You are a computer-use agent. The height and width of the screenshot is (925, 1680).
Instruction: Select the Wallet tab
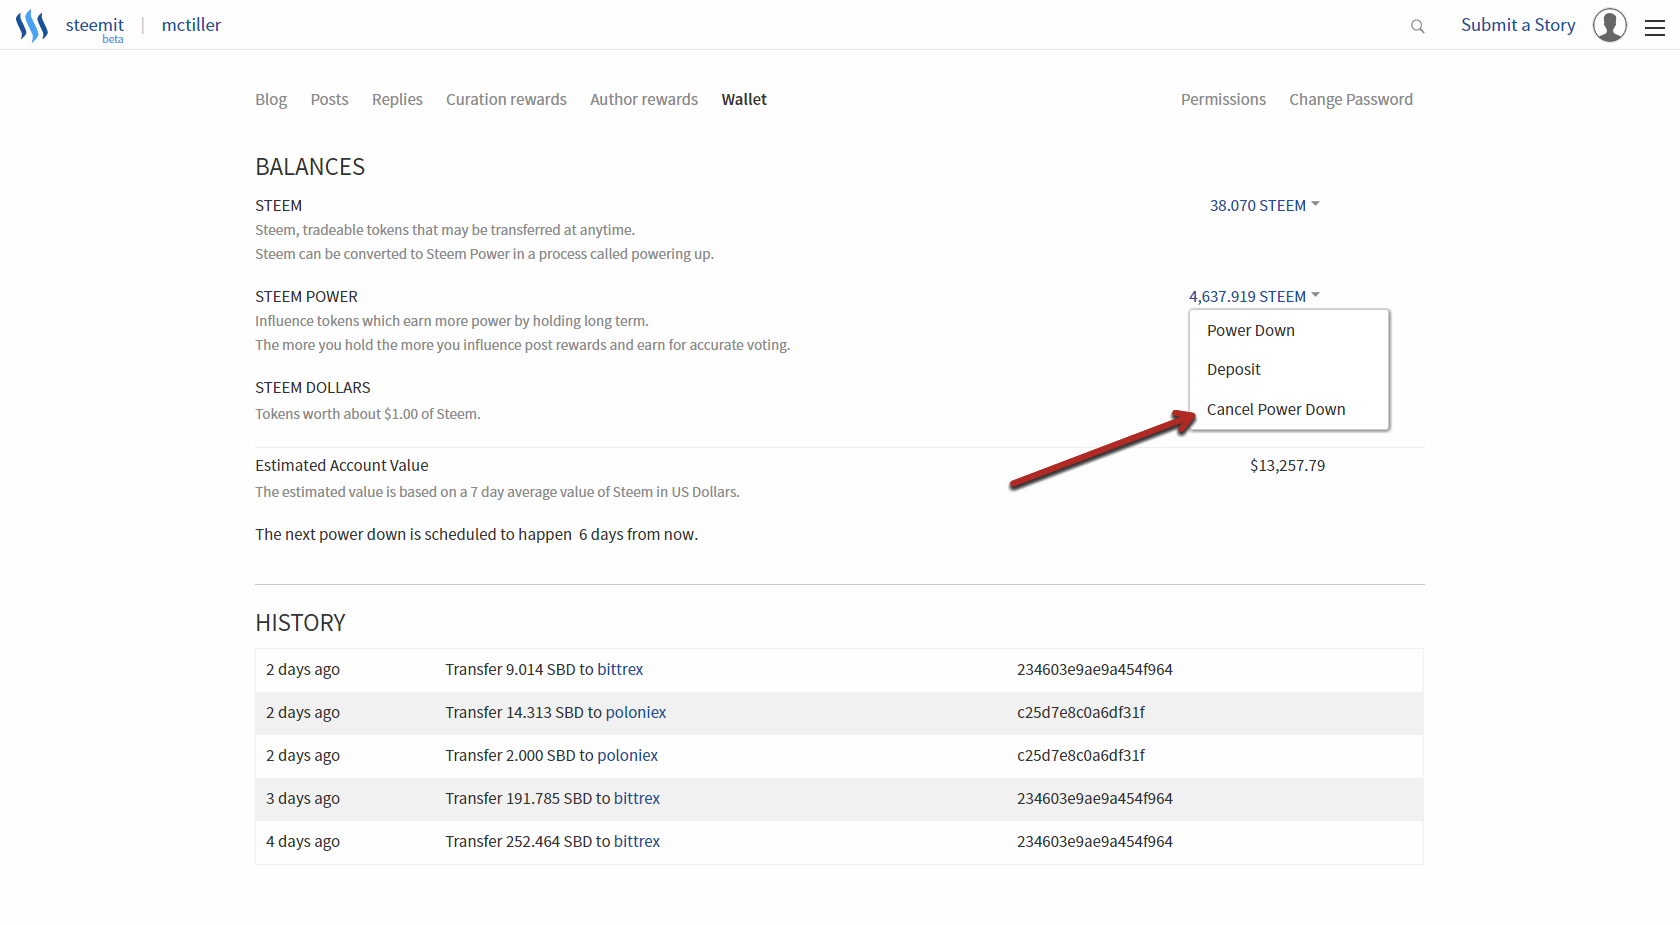tap(744, 99)
